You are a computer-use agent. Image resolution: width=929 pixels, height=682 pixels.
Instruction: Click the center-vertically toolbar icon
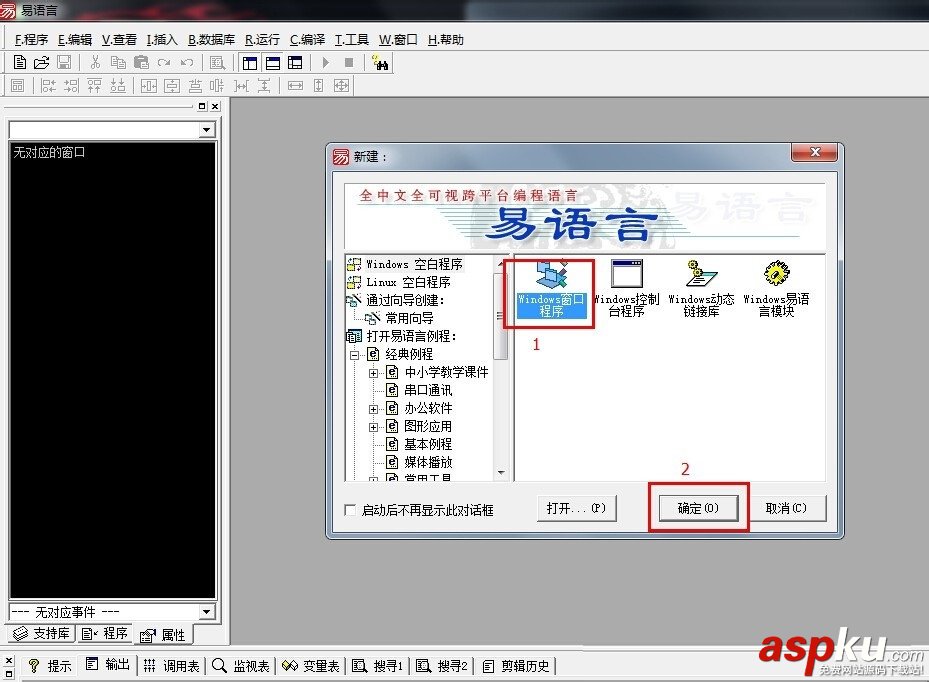click(172, 86)
